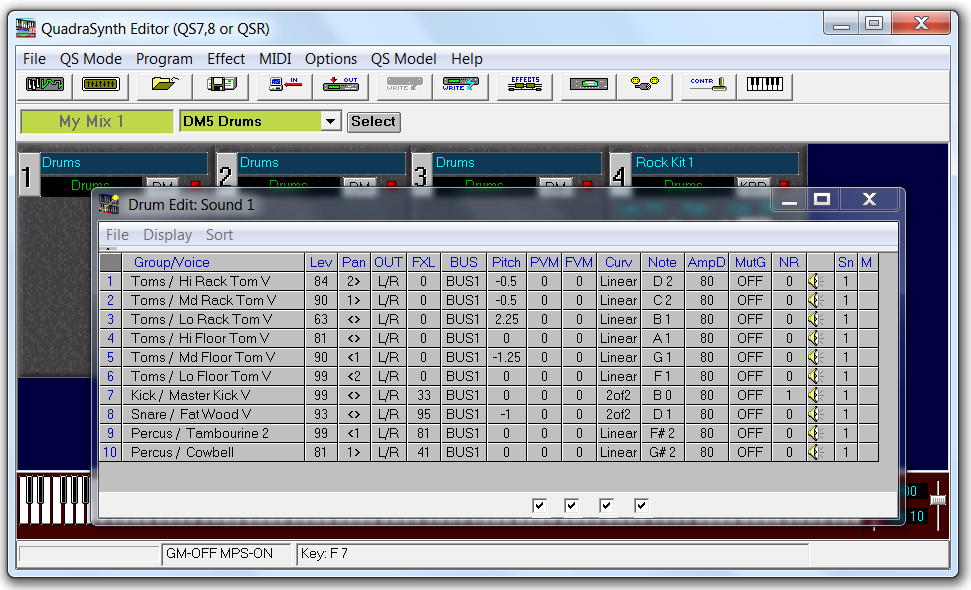Toggle the last checkbox below drum table

click(641, 506)
